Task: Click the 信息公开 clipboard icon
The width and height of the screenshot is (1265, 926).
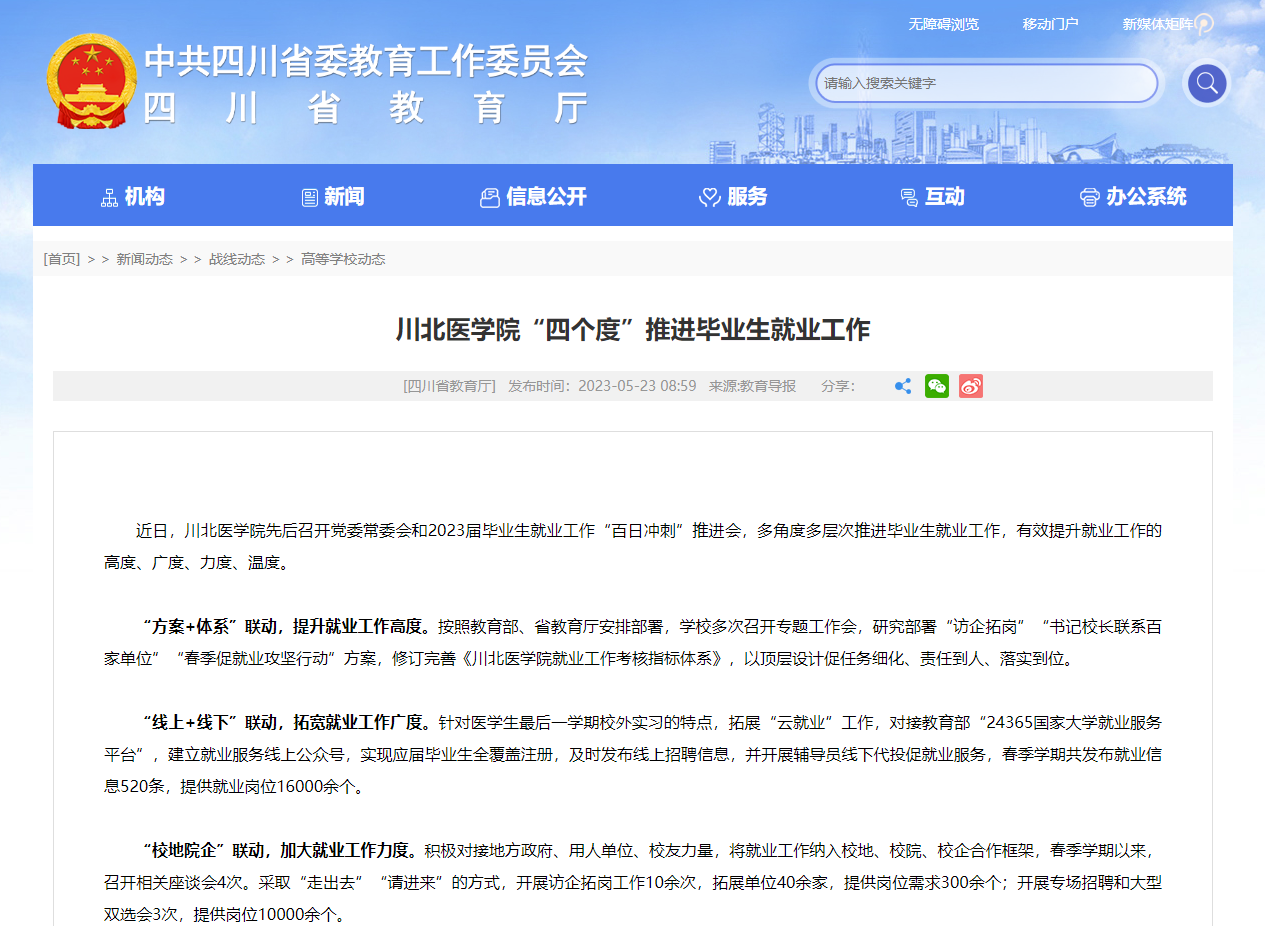Action: (489, 197)
